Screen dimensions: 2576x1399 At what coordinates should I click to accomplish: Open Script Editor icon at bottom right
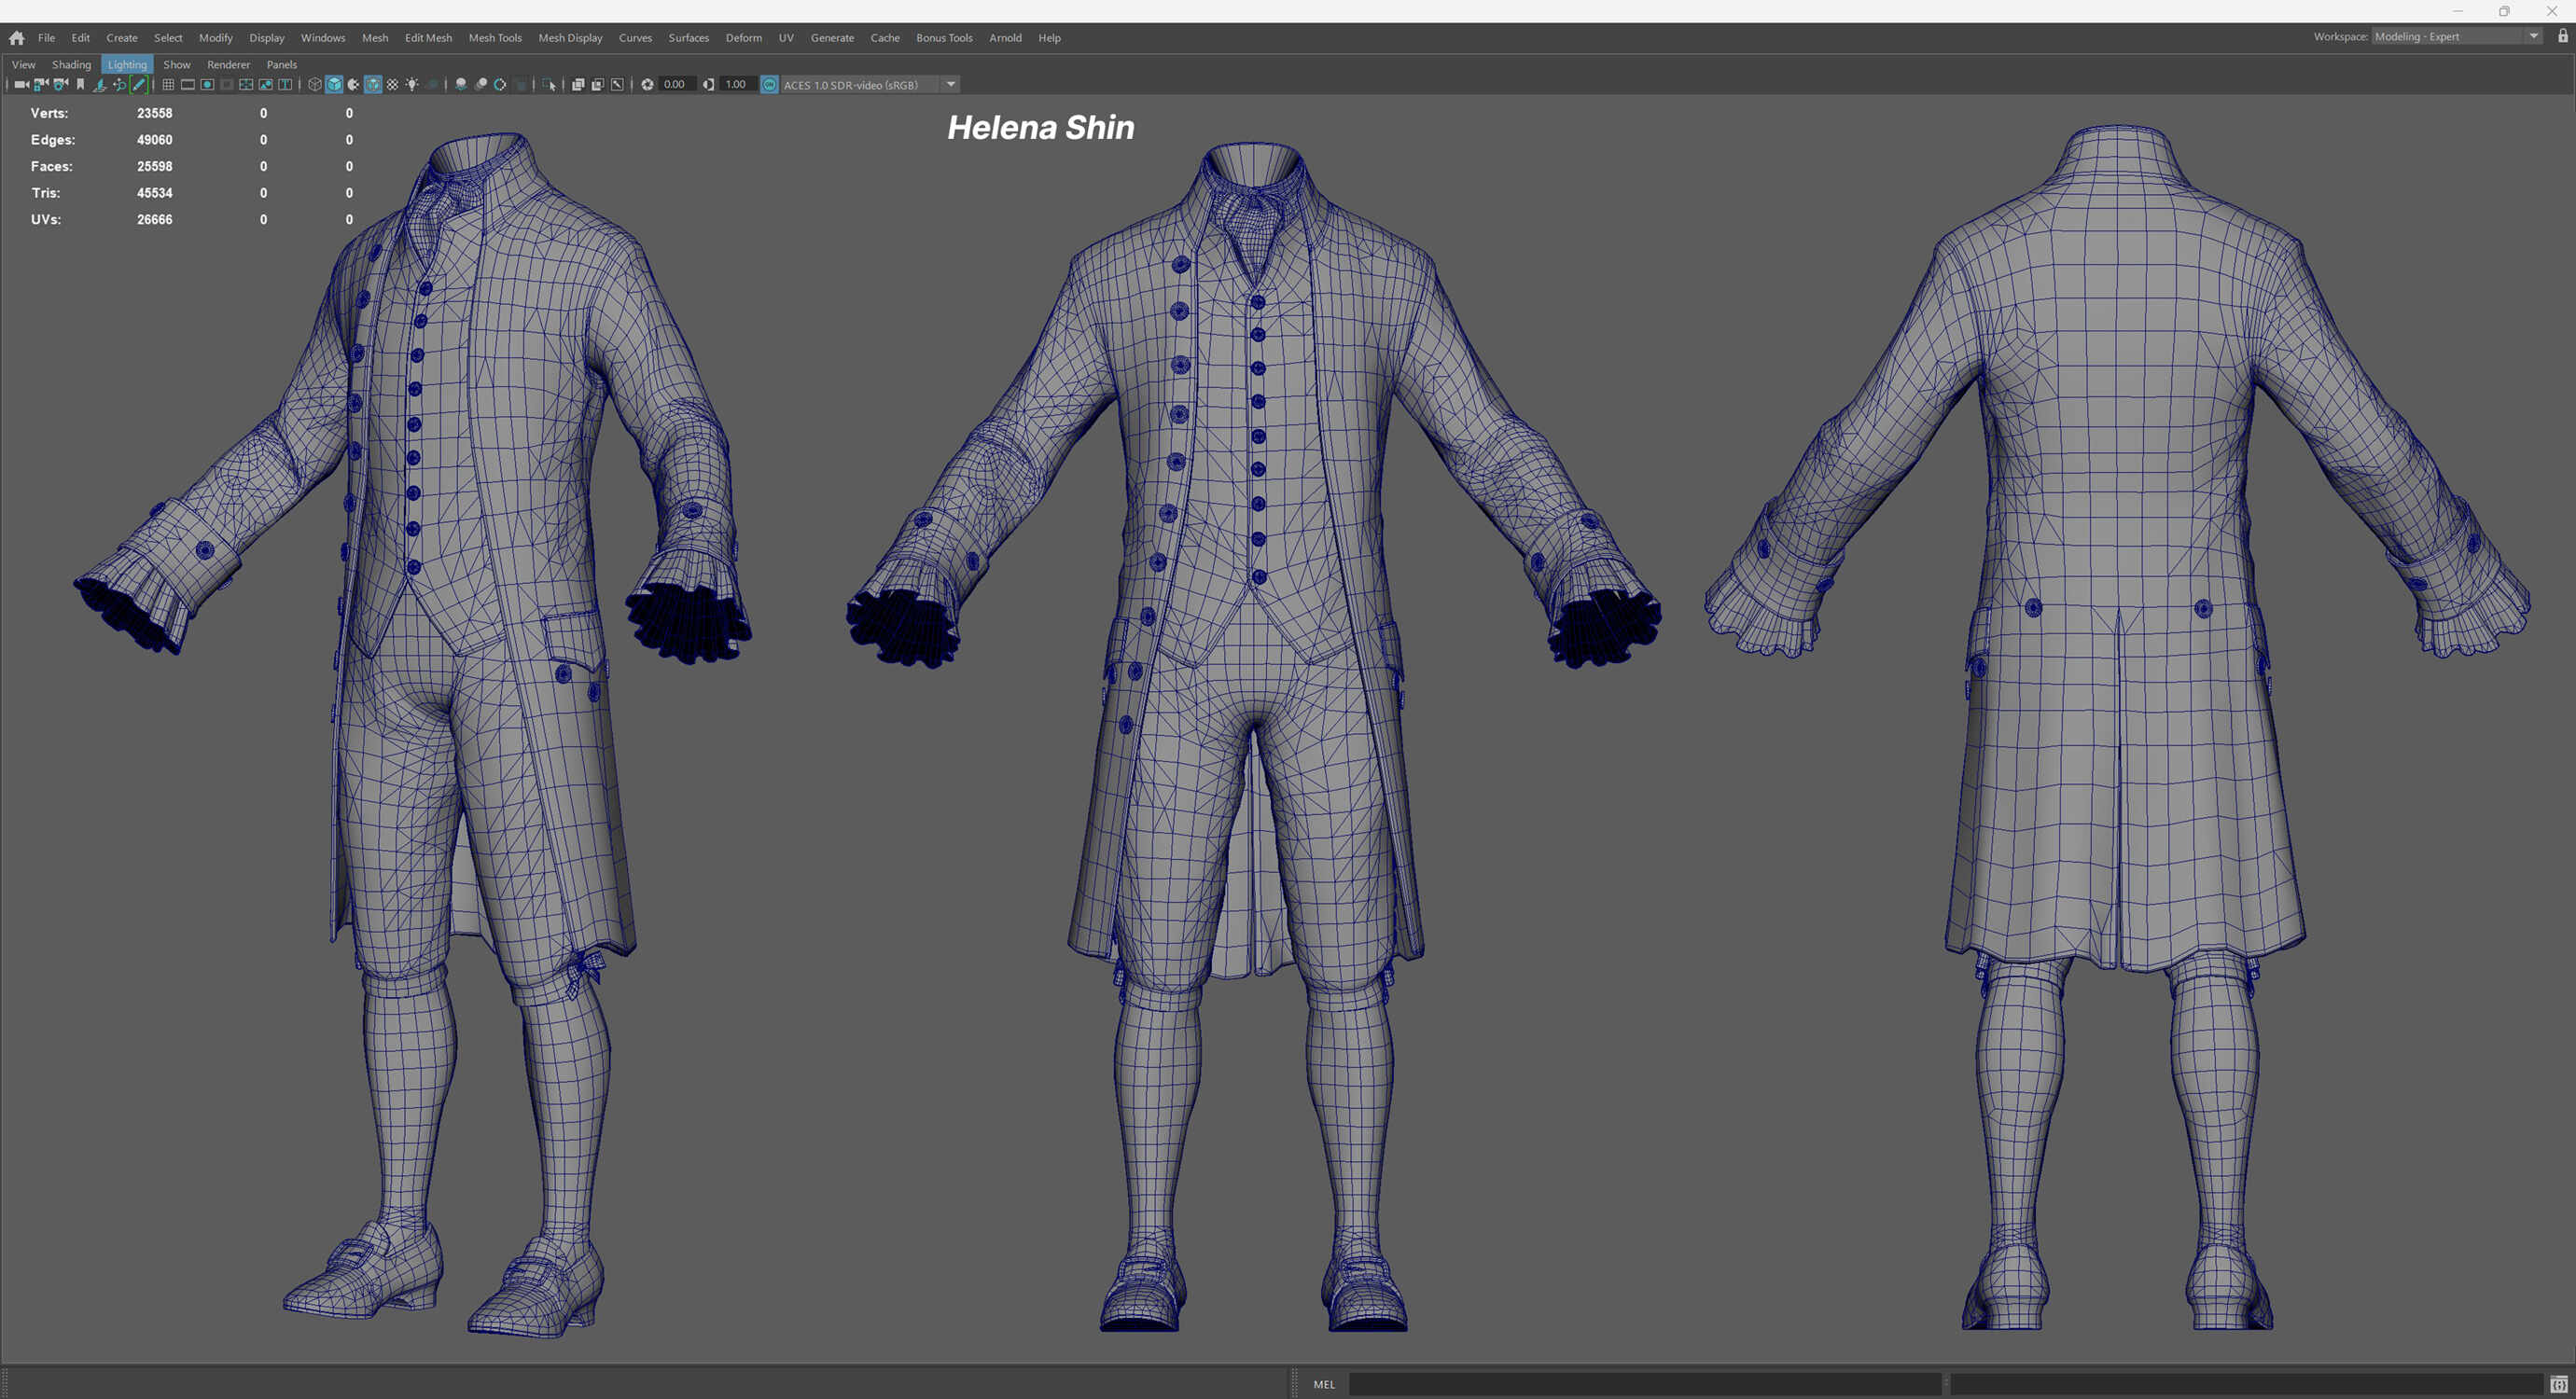pos(2558,1385)
